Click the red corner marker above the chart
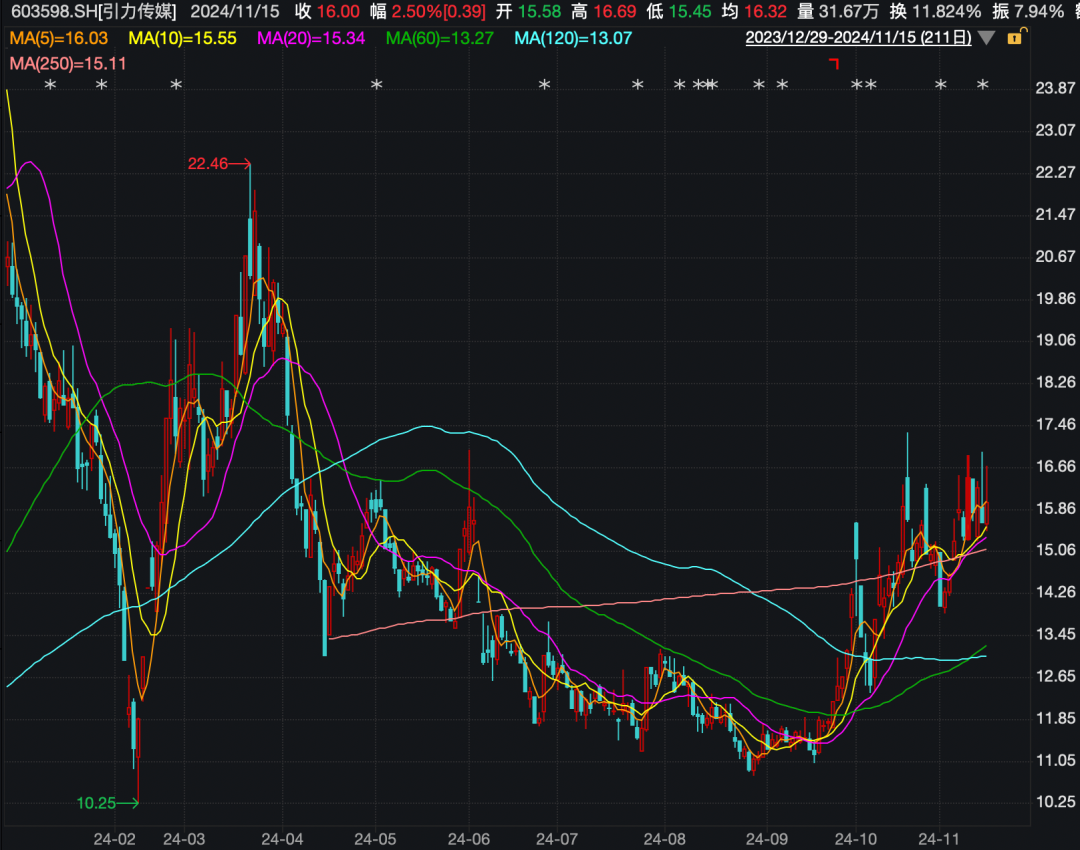1080x850 pixels. (834, 64)
